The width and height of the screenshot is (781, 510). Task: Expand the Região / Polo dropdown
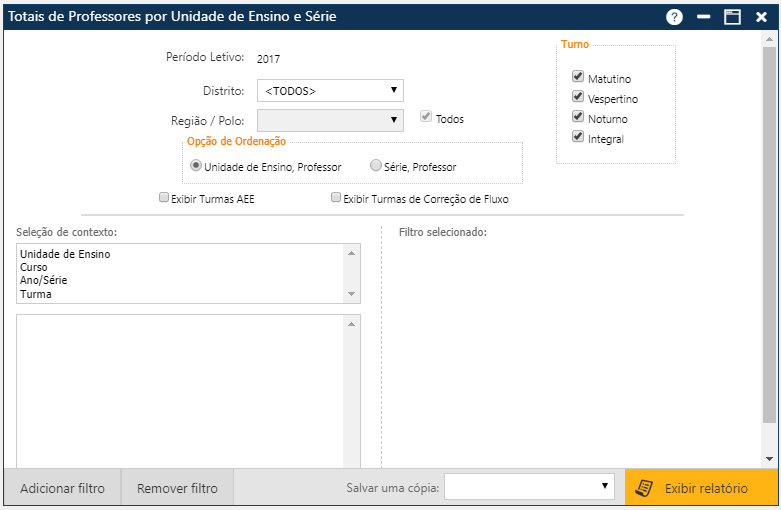tap(330, 120)
